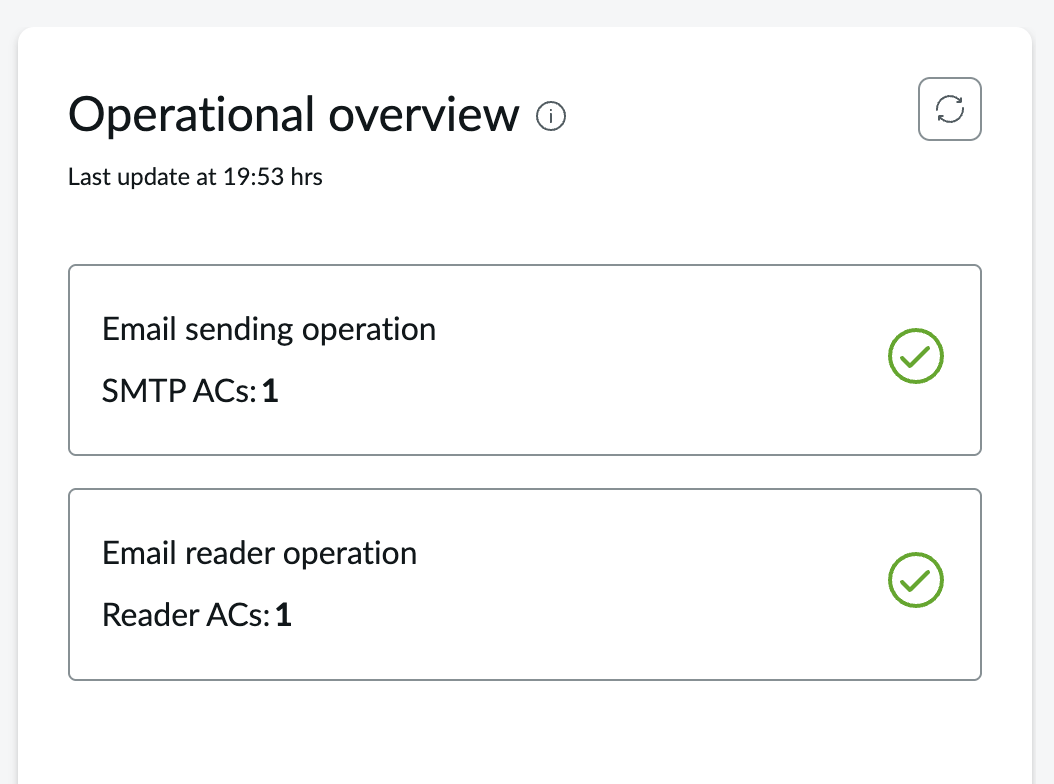Click green check icon for Email reader operation

pos(916,580)
